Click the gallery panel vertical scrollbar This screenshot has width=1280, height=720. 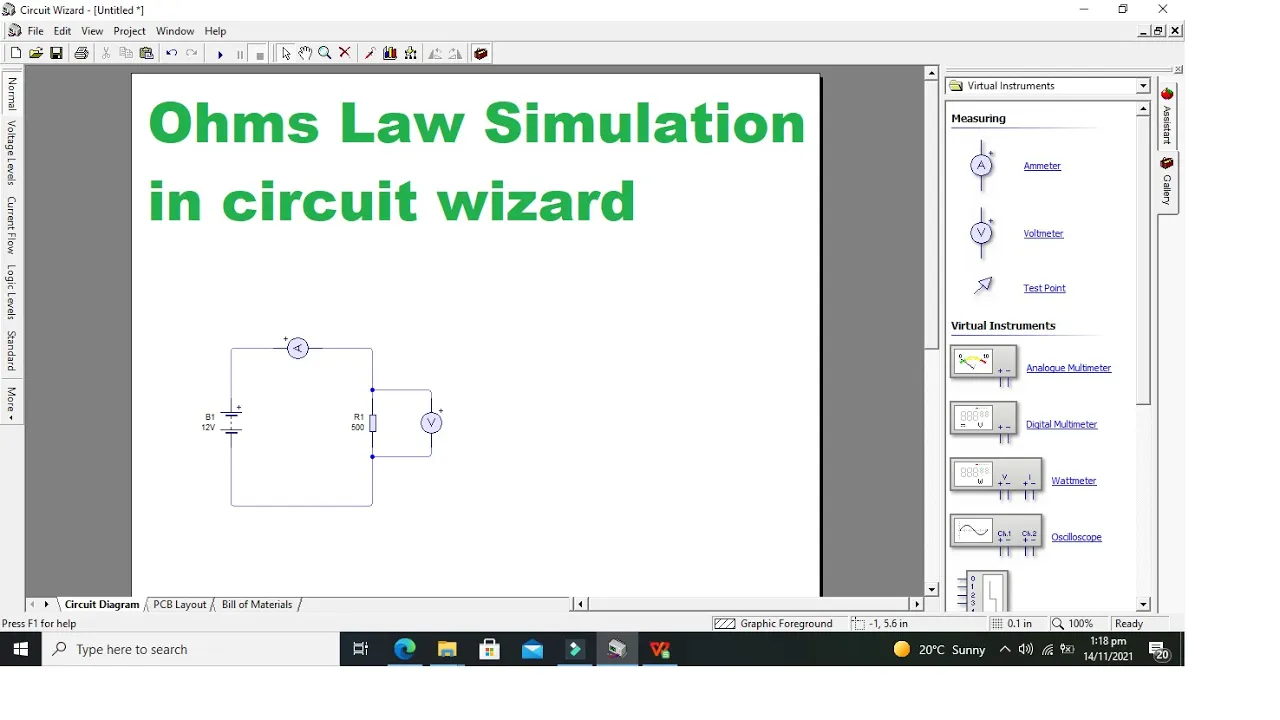point(1143,260)
